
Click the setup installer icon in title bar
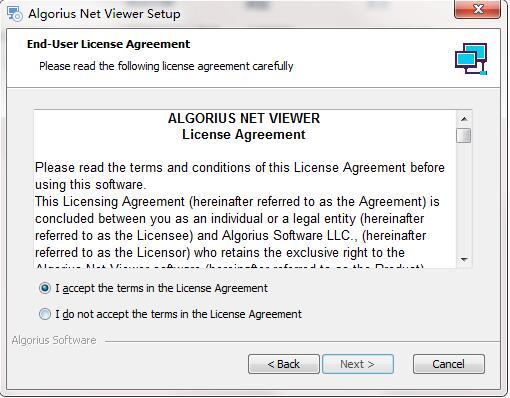pos(15,14)
